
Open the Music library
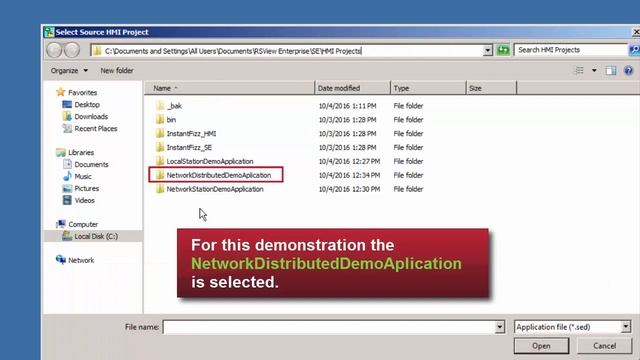tap(77, 176)
